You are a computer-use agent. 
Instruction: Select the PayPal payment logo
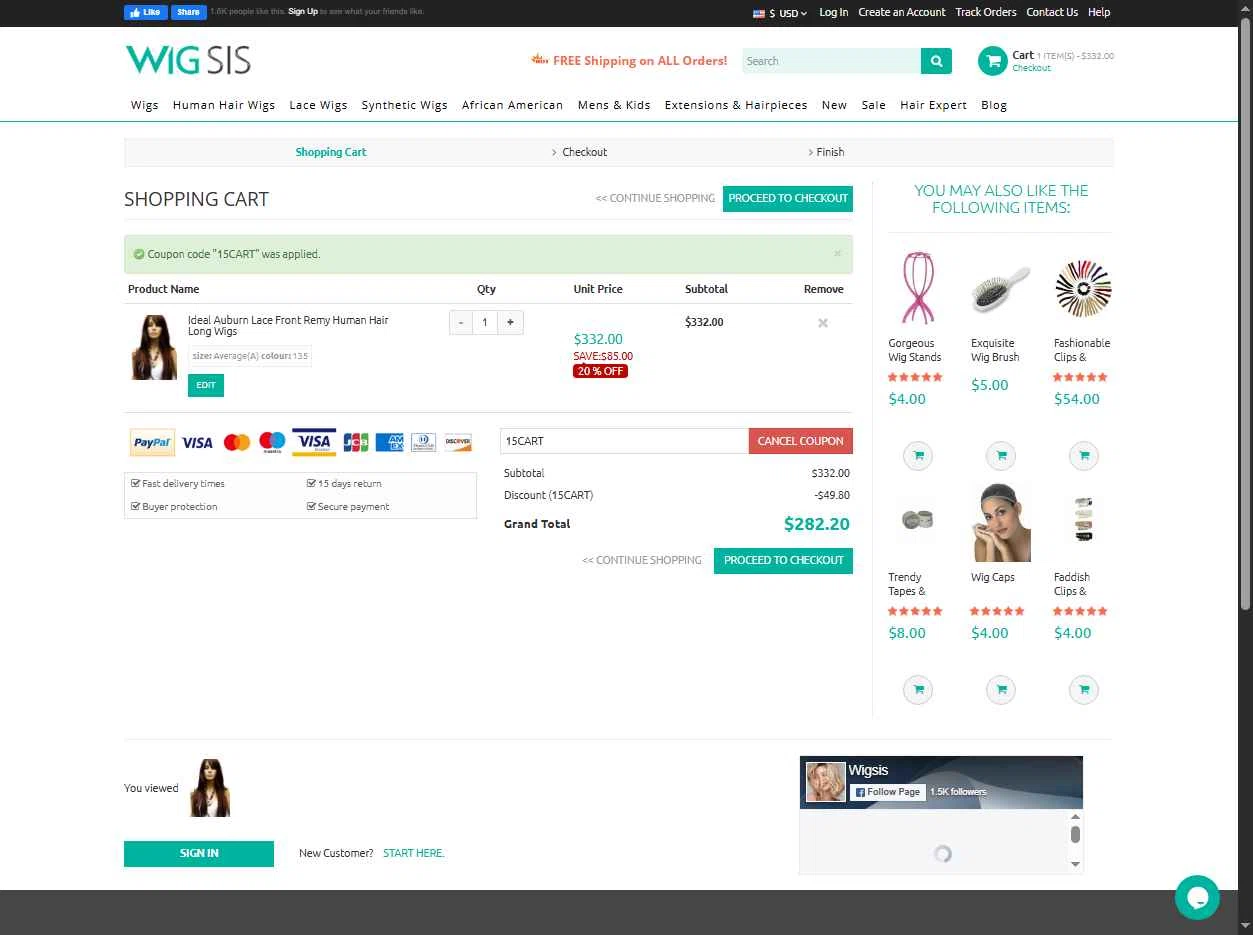[153, 442]
